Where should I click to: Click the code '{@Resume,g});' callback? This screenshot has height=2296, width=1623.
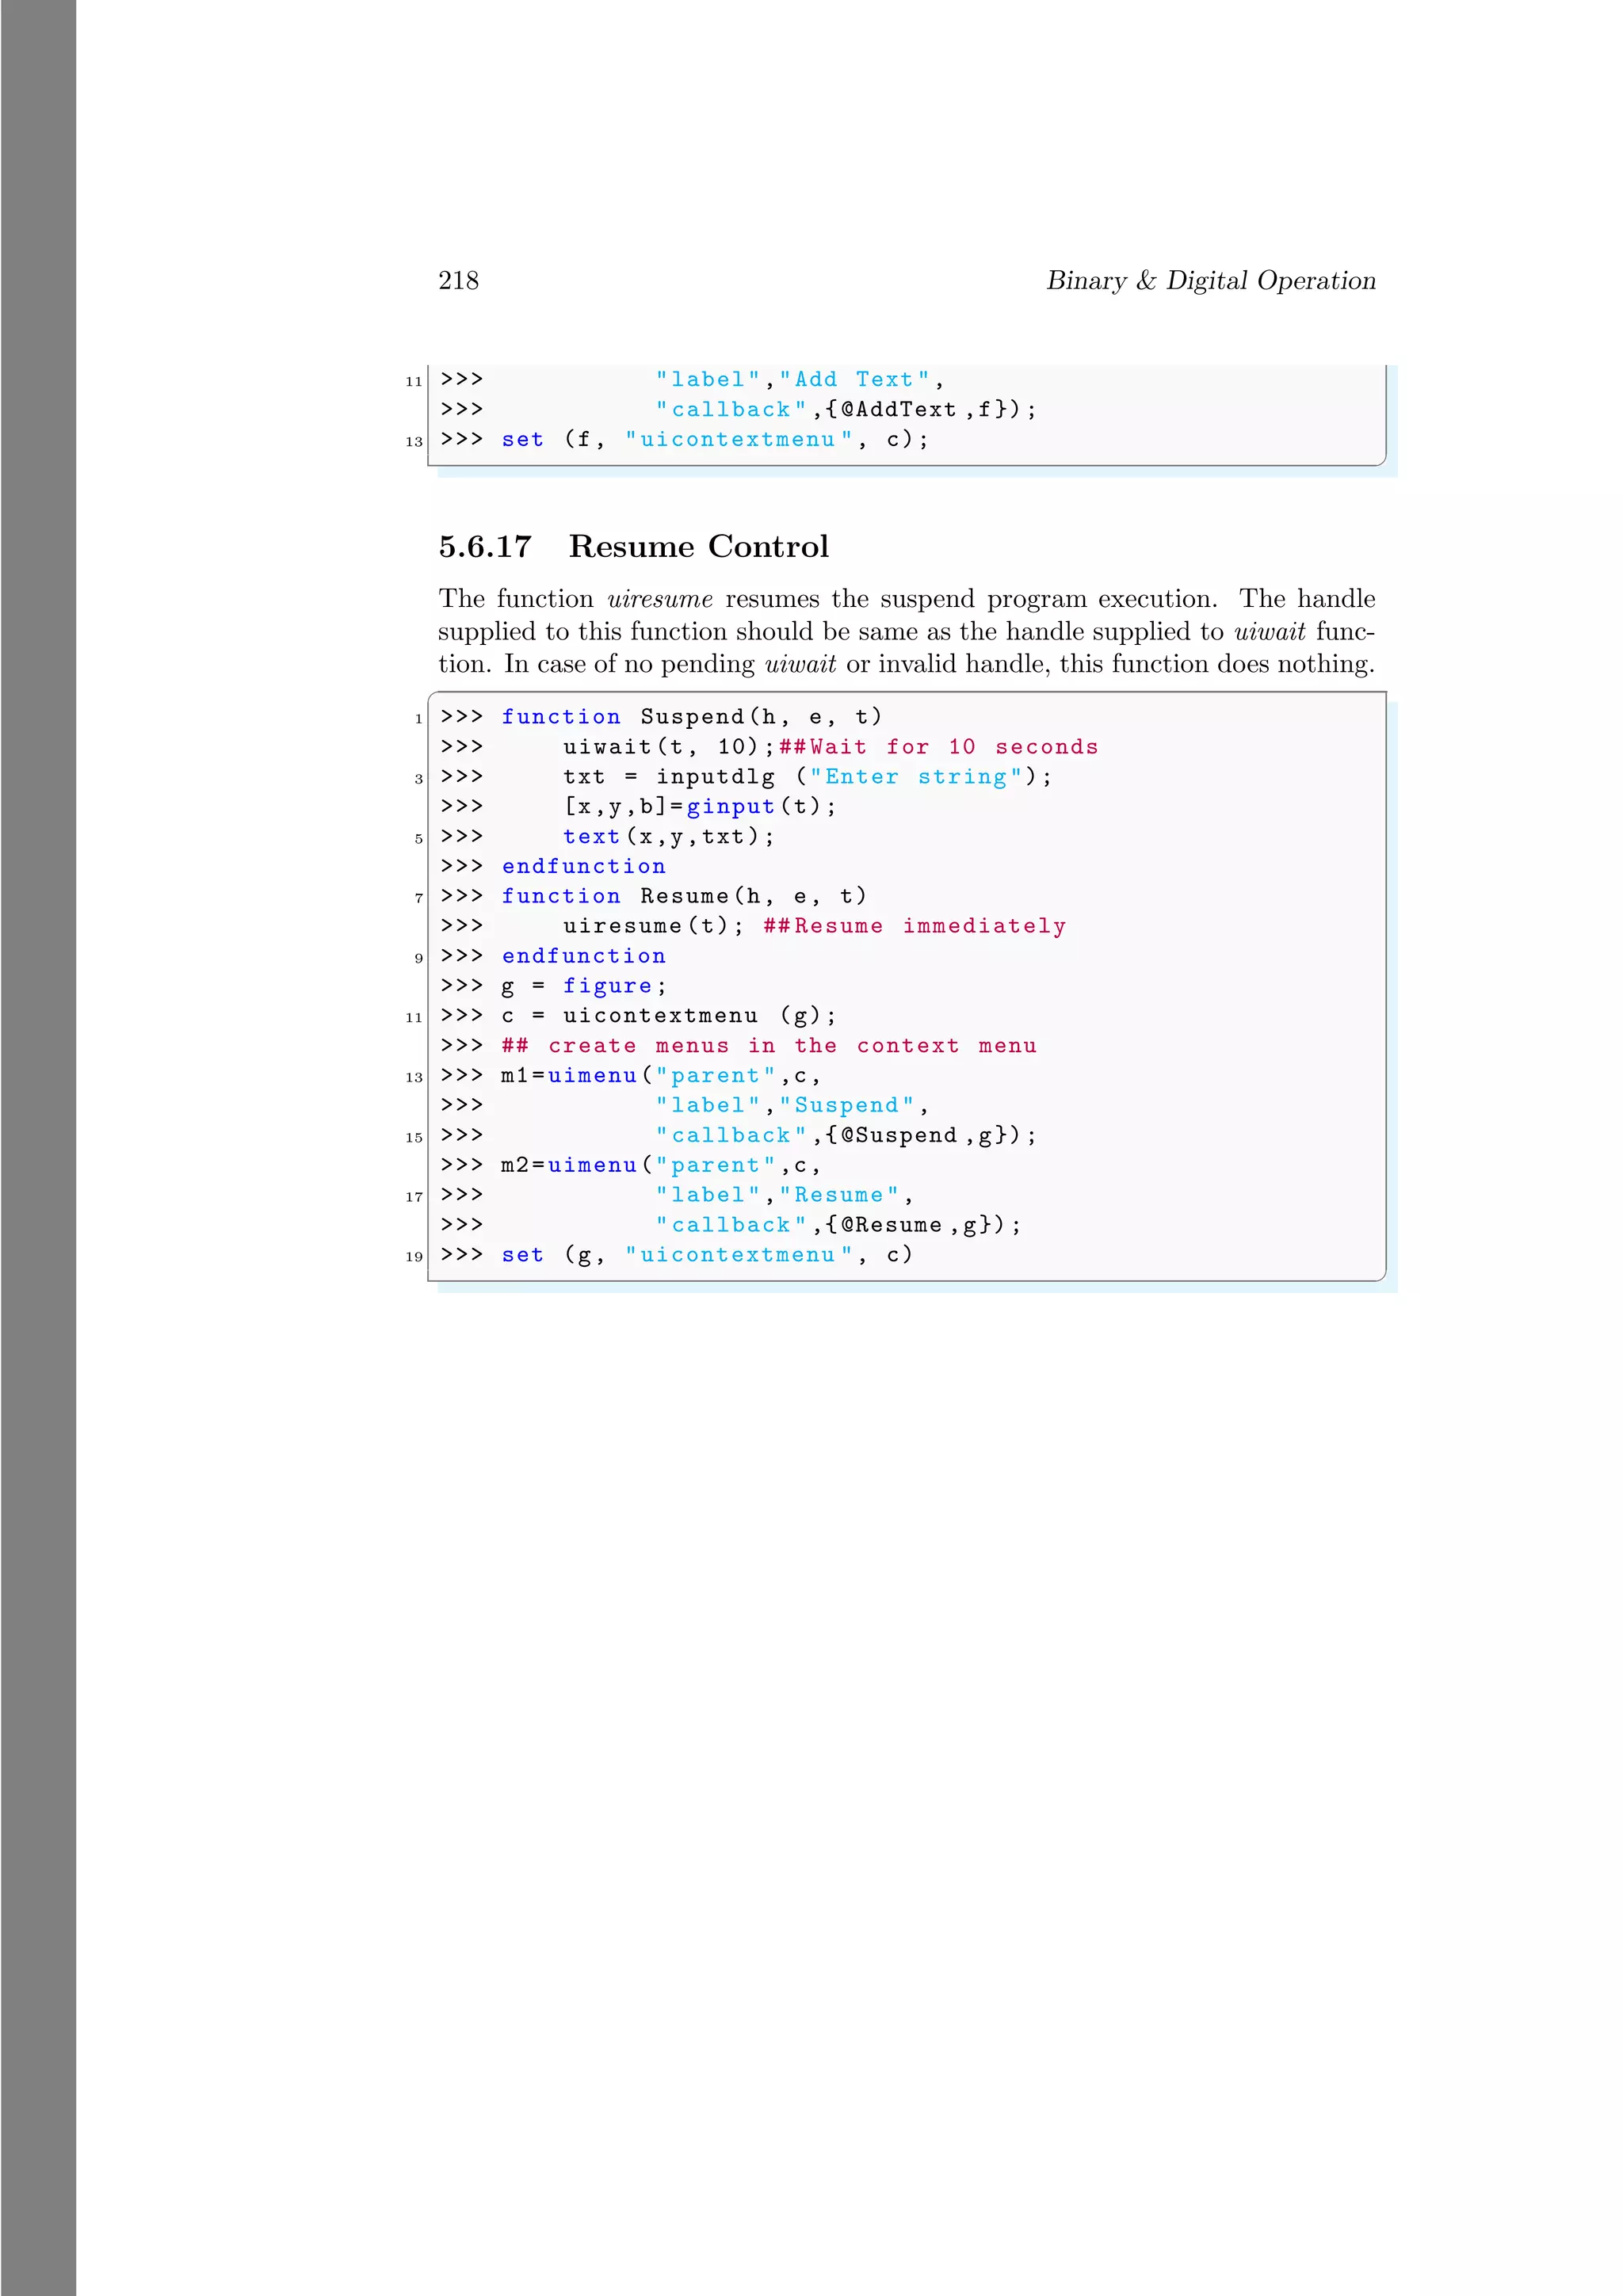923,1225
